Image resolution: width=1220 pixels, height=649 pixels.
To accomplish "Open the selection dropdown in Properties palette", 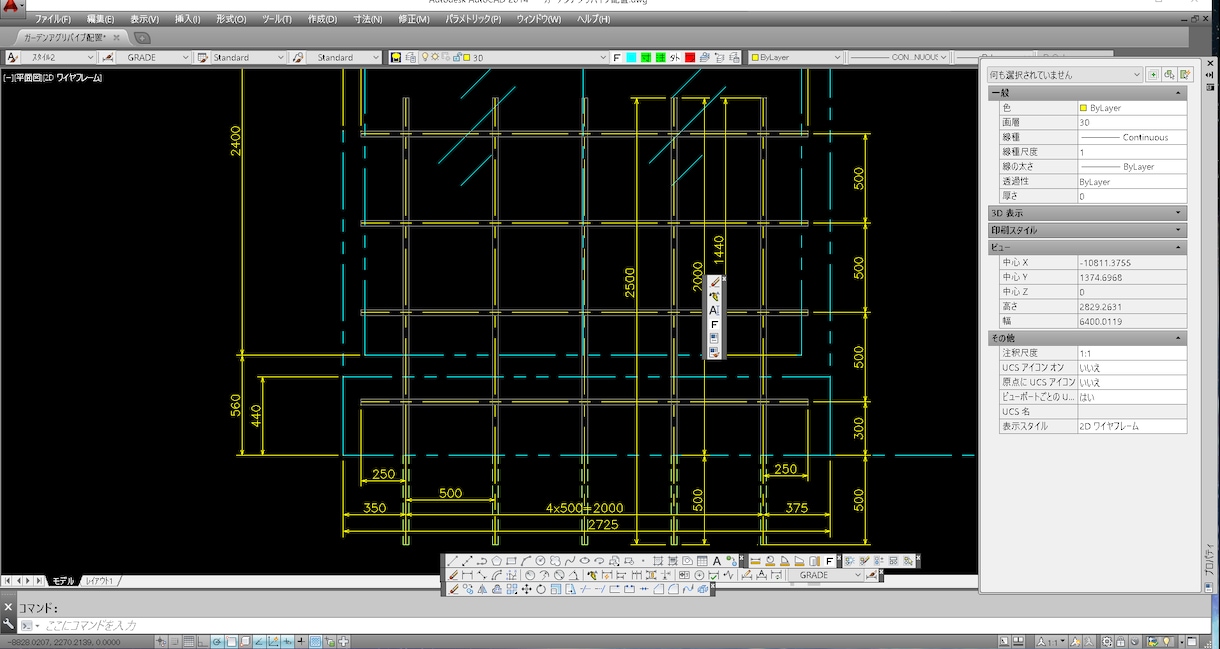I will point(1064,75).
